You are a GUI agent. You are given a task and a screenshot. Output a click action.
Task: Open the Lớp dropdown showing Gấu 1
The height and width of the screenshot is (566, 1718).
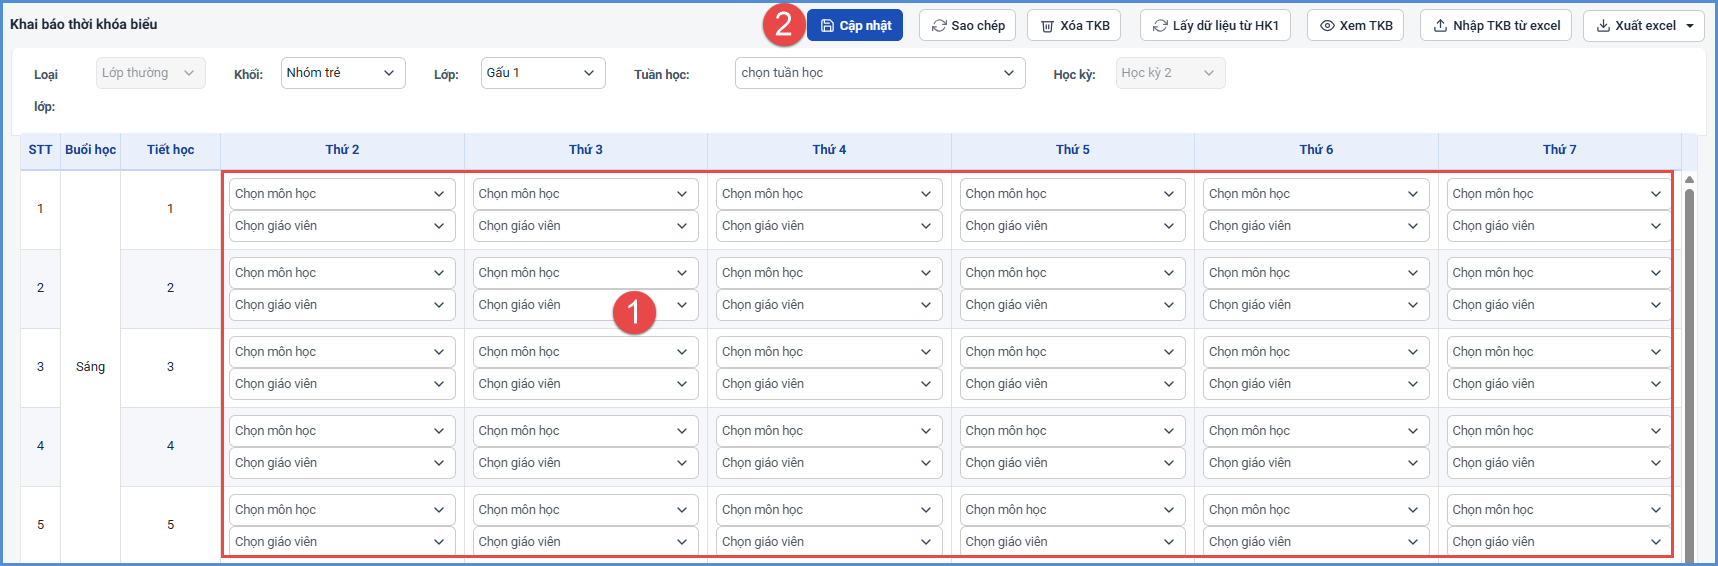[543, 73]
